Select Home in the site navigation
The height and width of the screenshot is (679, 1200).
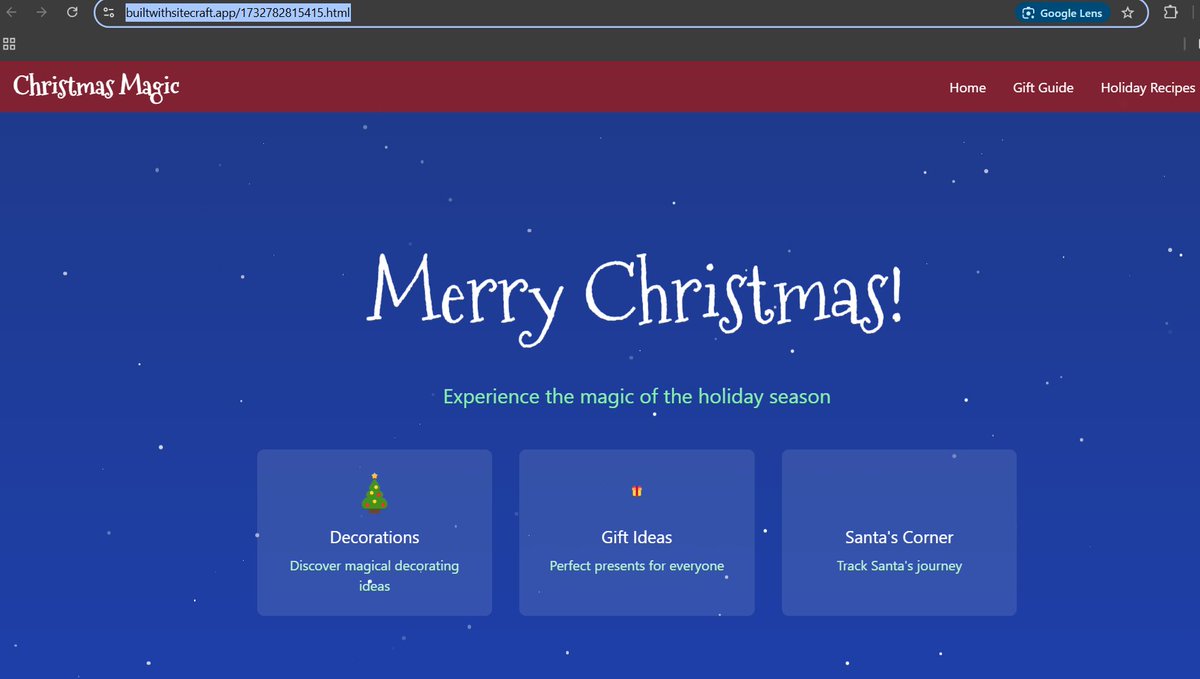[x=967, y=88]
